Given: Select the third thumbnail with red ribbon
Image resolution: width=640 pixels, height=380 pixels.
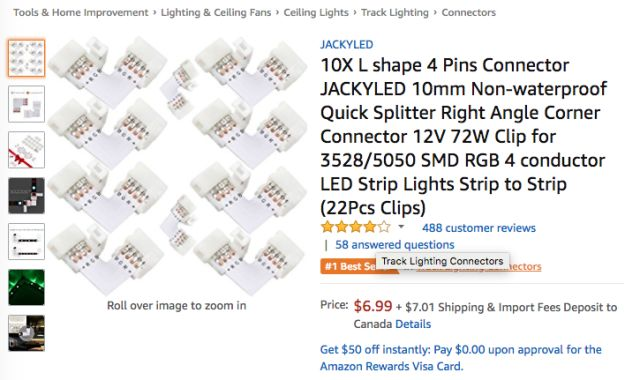Looking at the screenshot, I should point(27,150).
